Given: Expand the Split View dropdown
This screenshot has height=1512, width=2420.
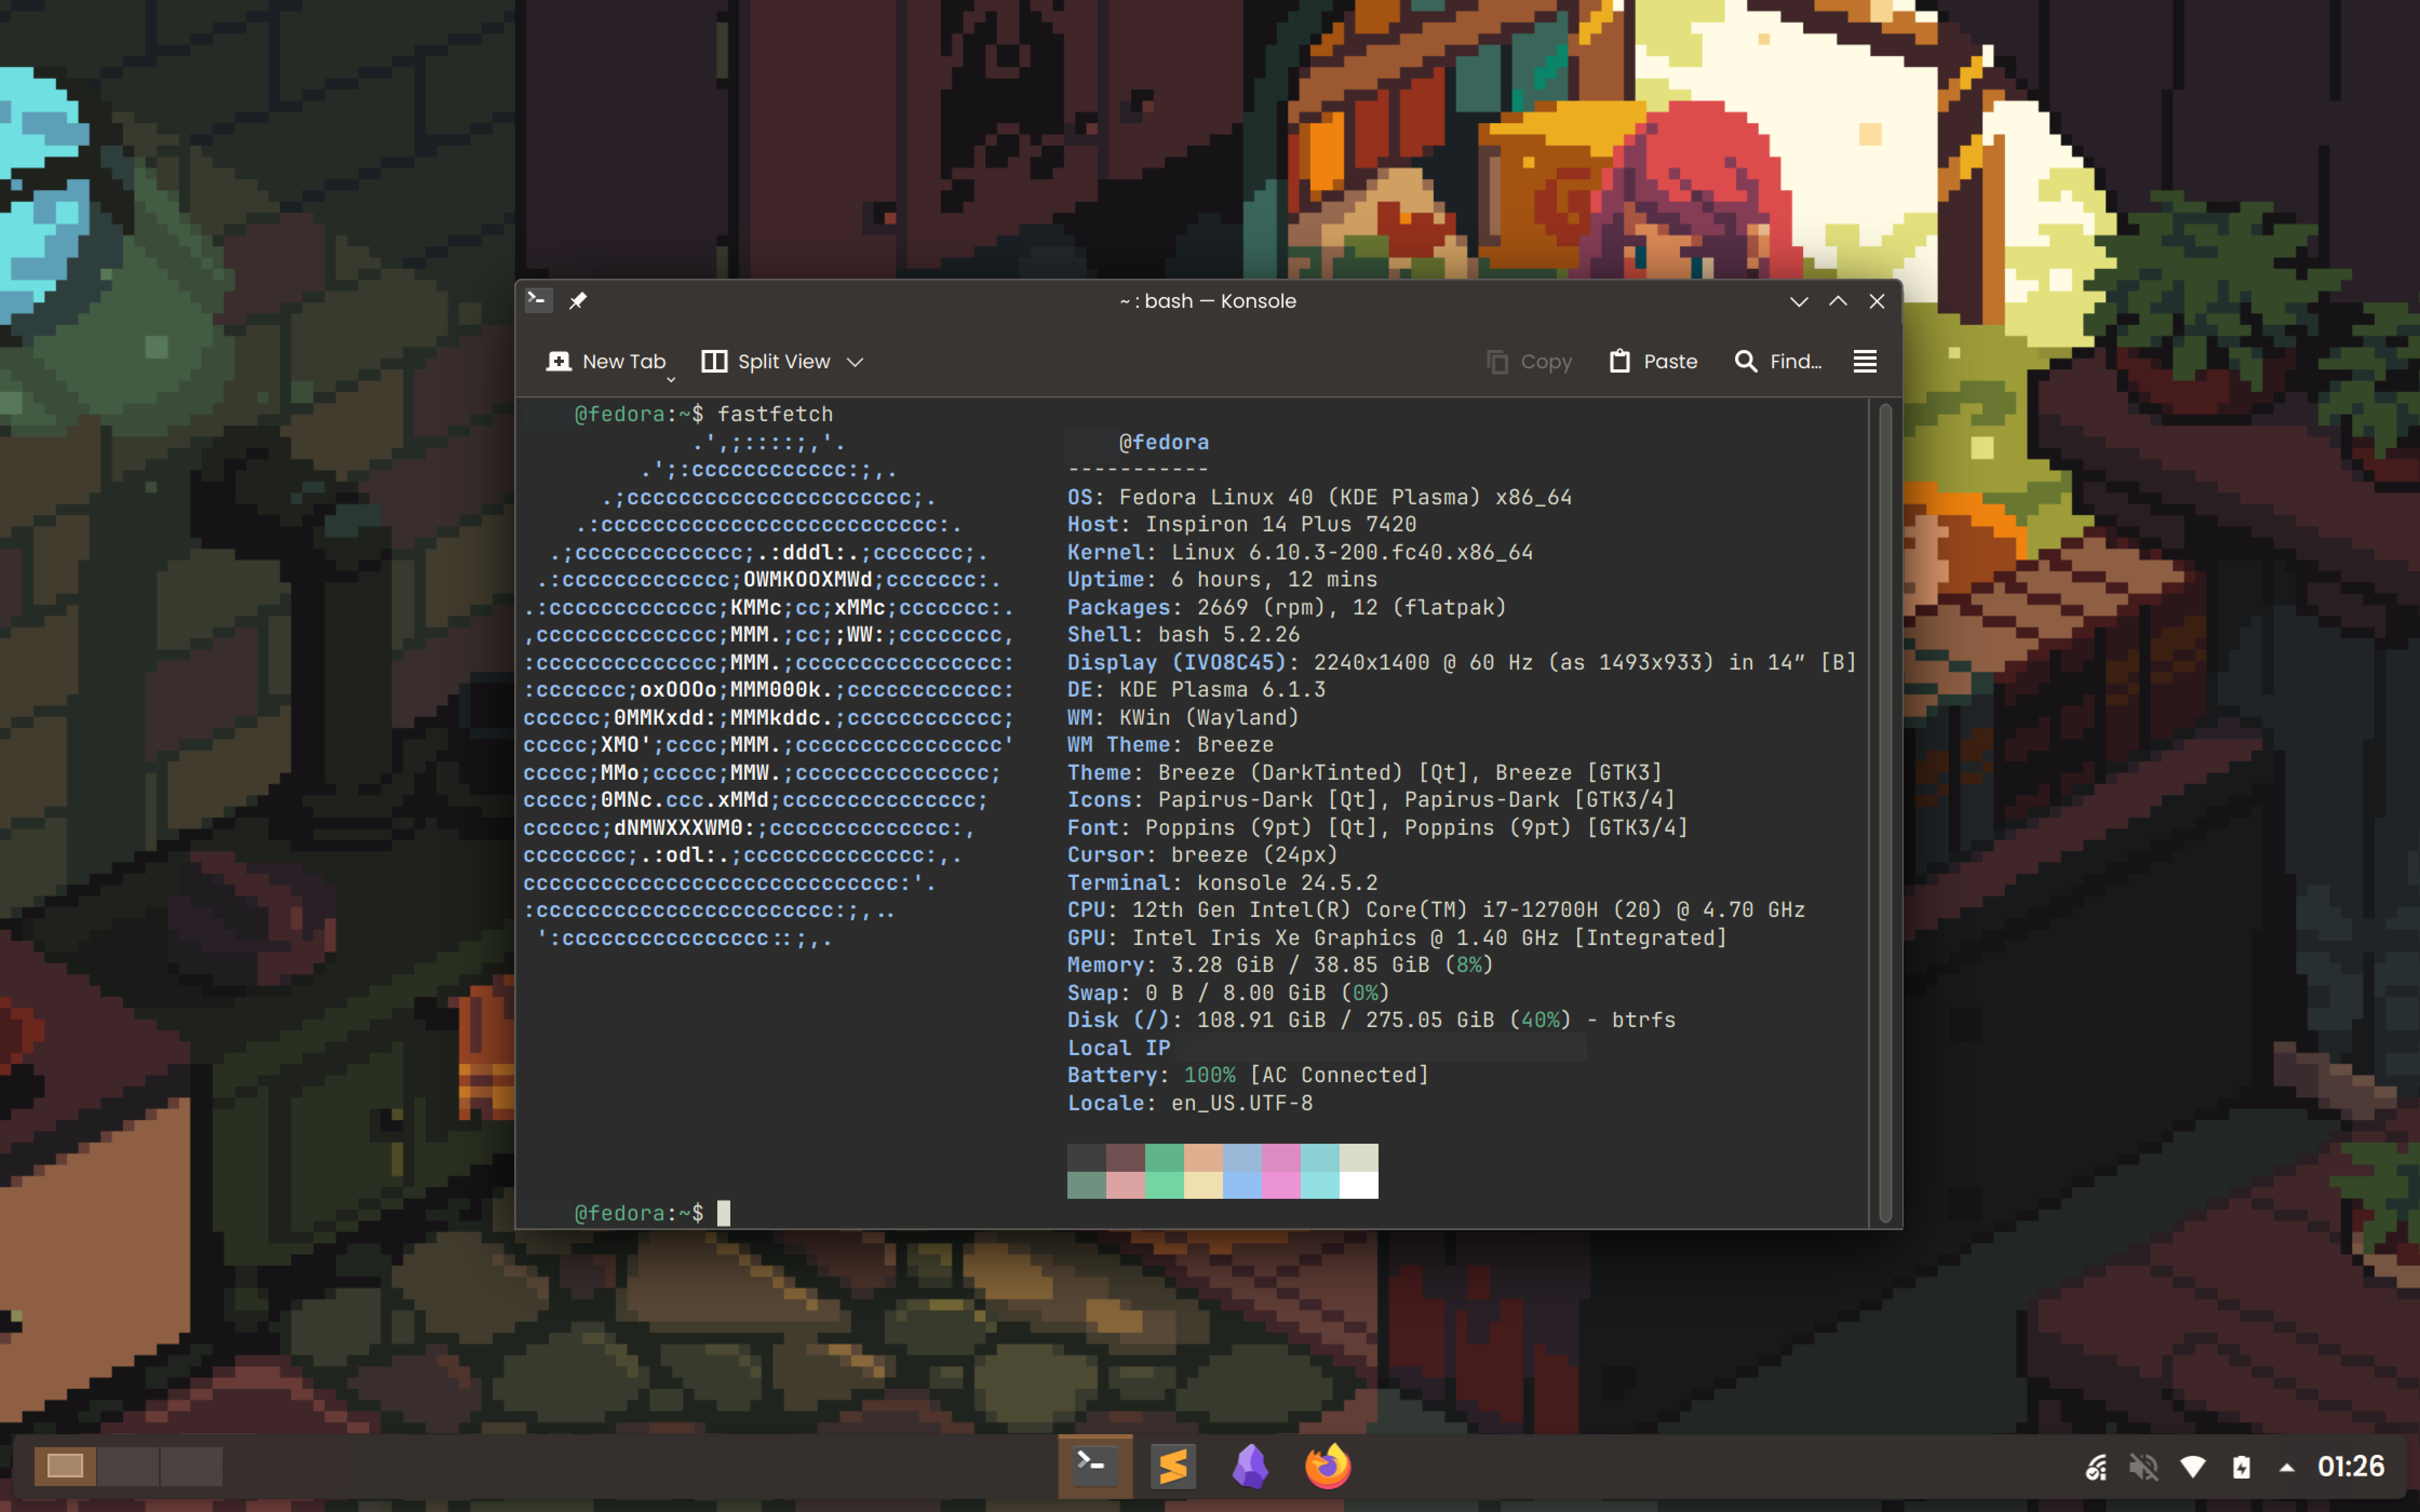Looking at the screenshot, I should point(855,362).
